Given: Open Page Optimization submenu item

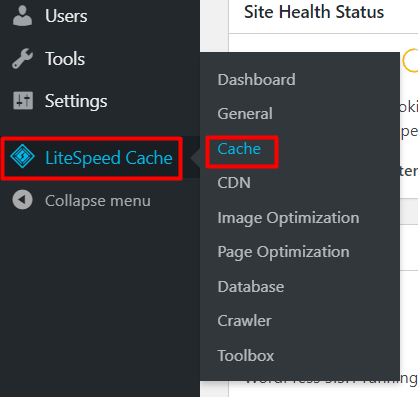Looking at the screenshot, I should click(283, 252).
